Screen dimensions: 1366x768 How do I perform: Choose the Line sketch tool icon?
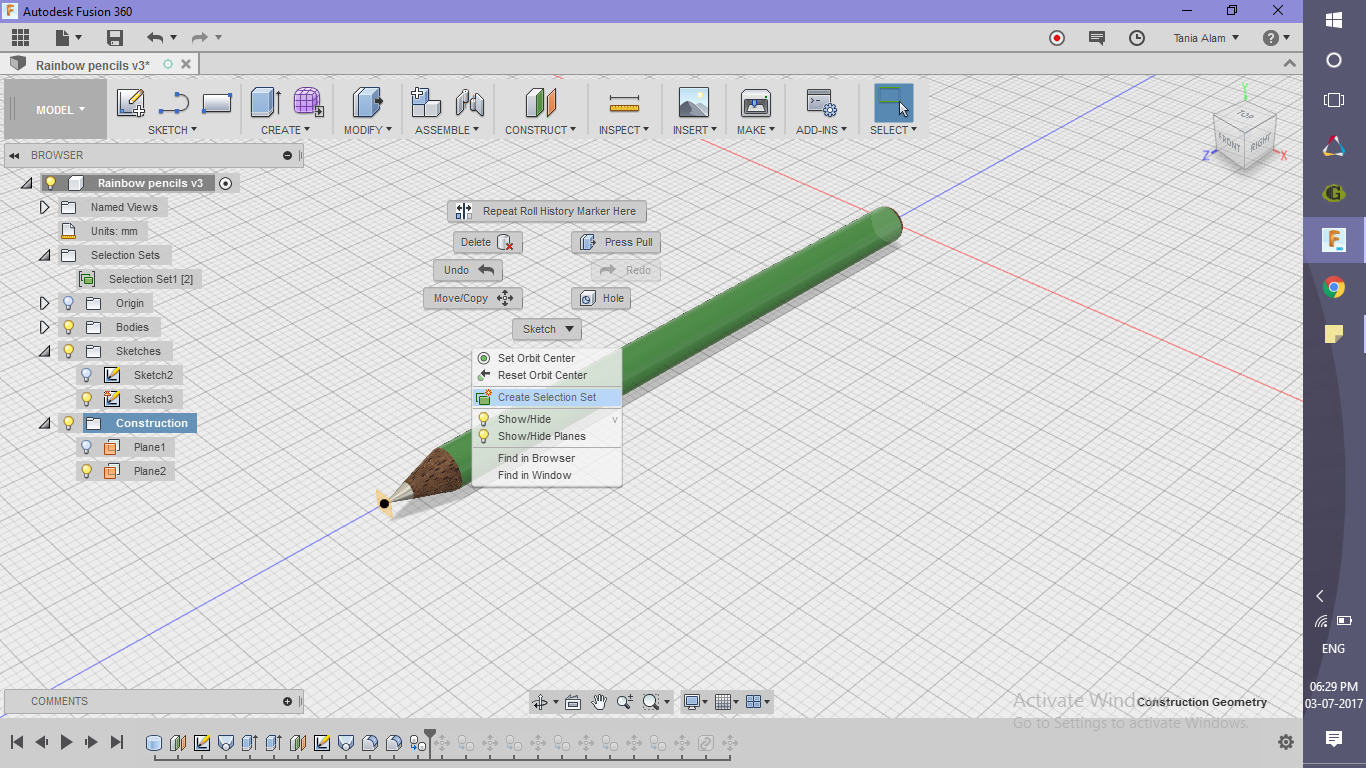(174, 103)
